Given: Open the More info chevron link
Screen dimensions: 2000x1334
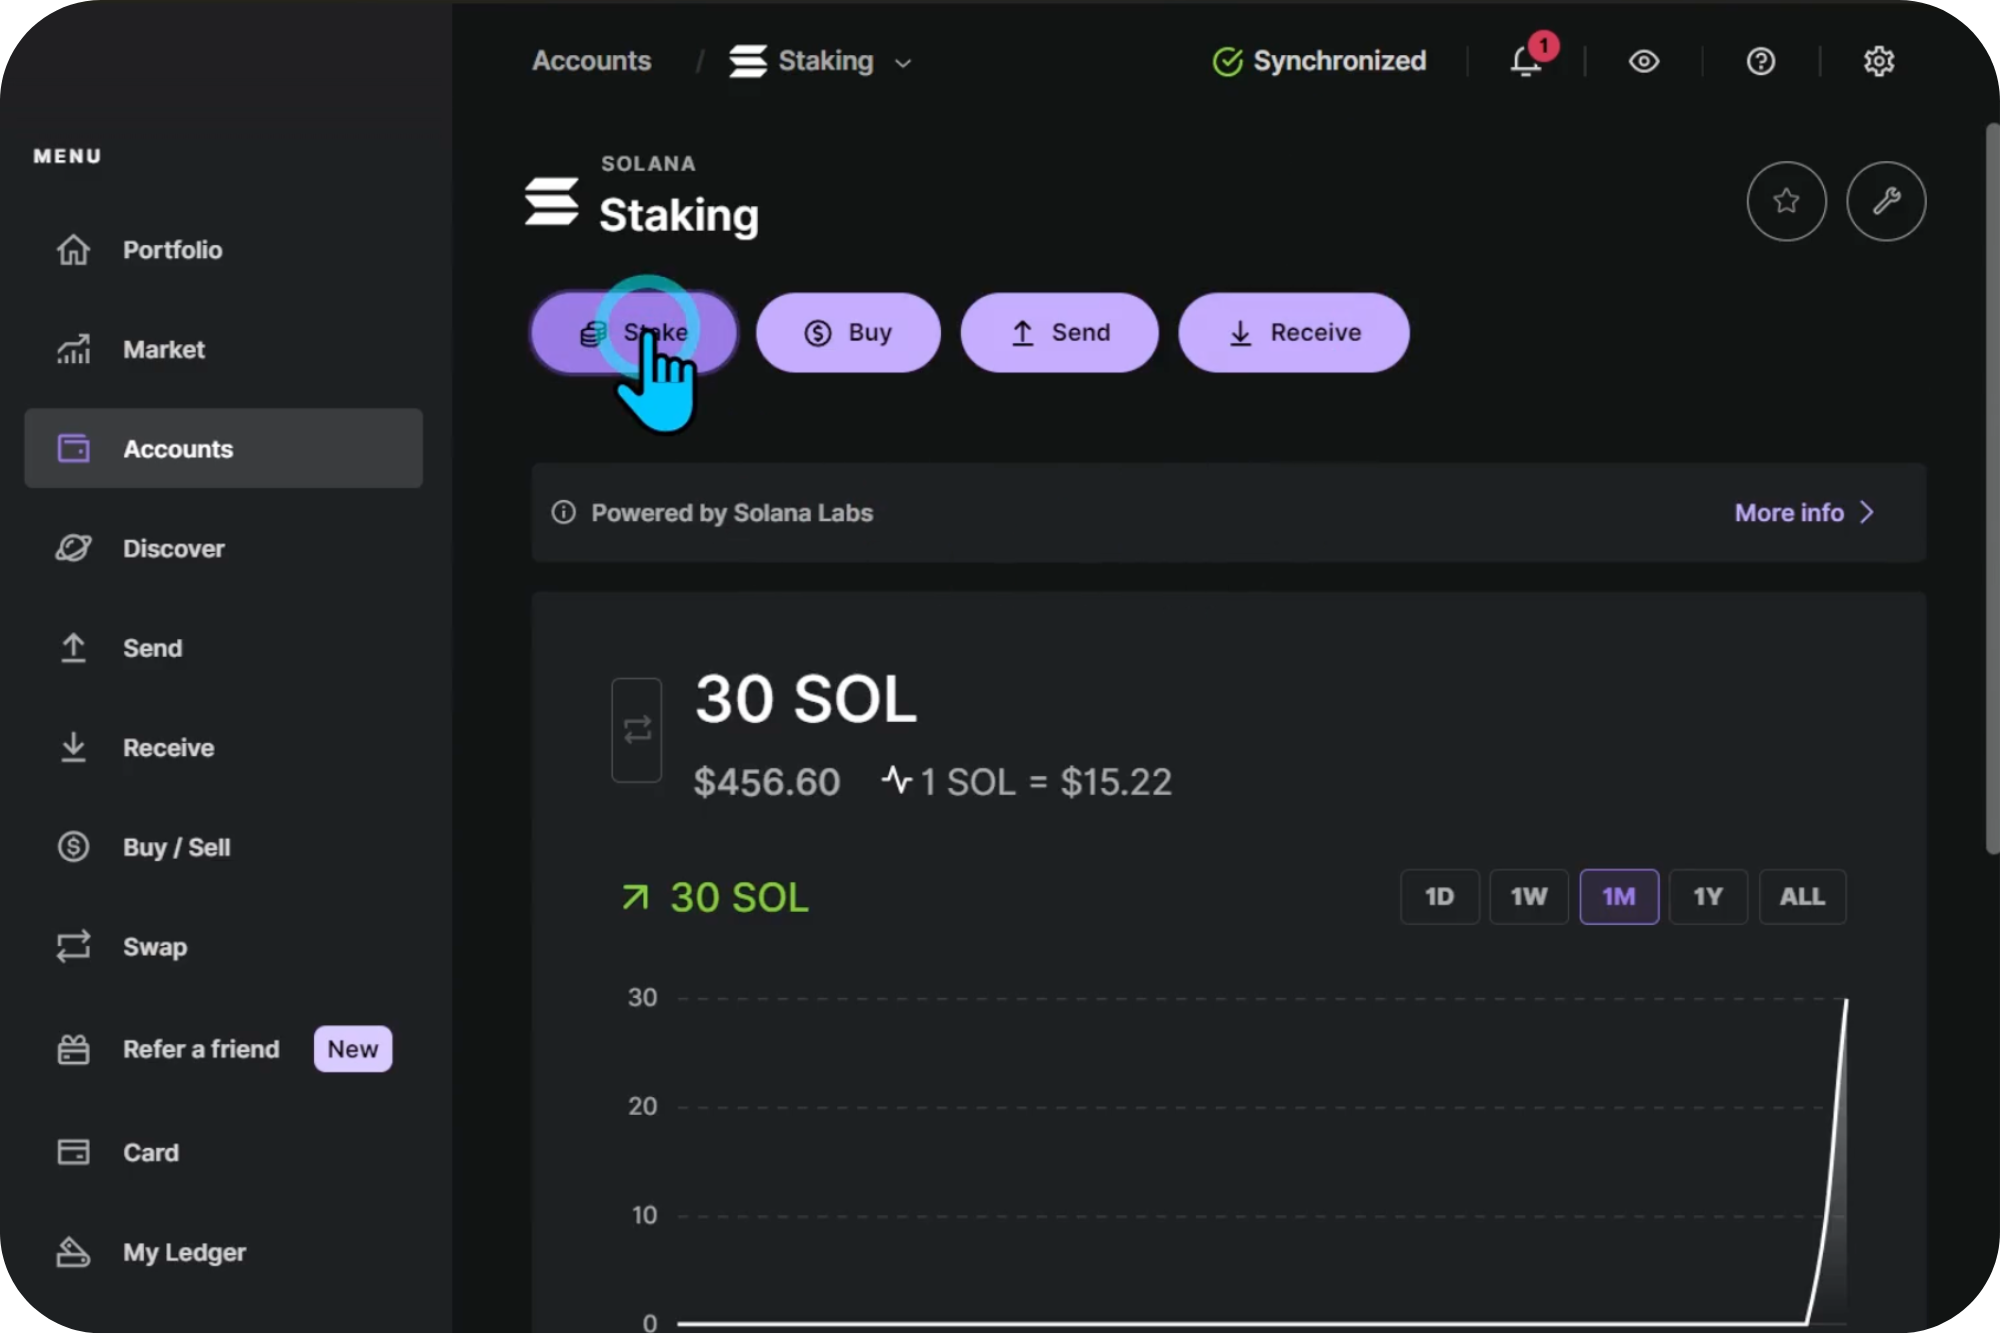Looking at the screenshot, I should coord(1804,513).
